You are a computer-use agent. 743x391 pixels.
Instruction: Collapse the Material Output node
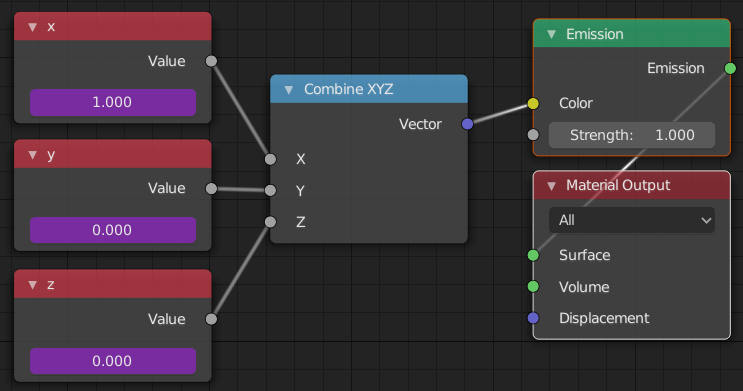pyautogui.click(x=551, y=186)
